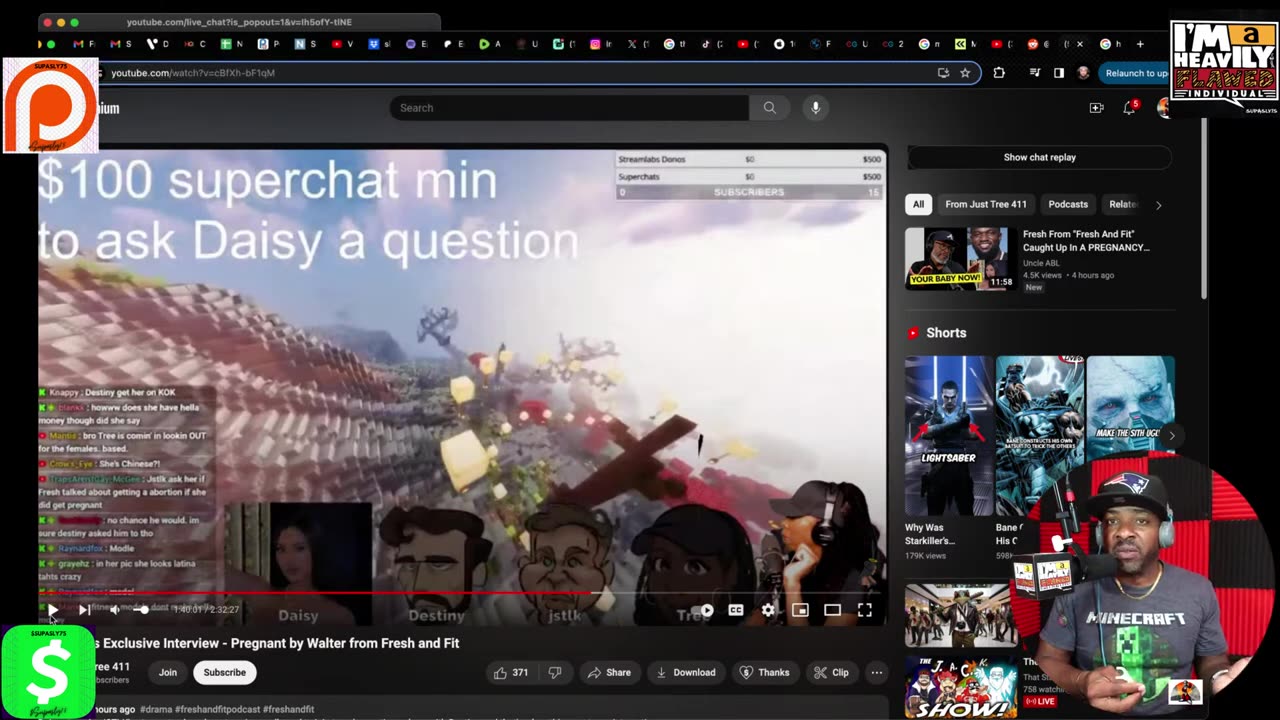The width and height of the screenshot is (1280, 720).
Task: Play the paused YouTube video
Action: [53, 610]
